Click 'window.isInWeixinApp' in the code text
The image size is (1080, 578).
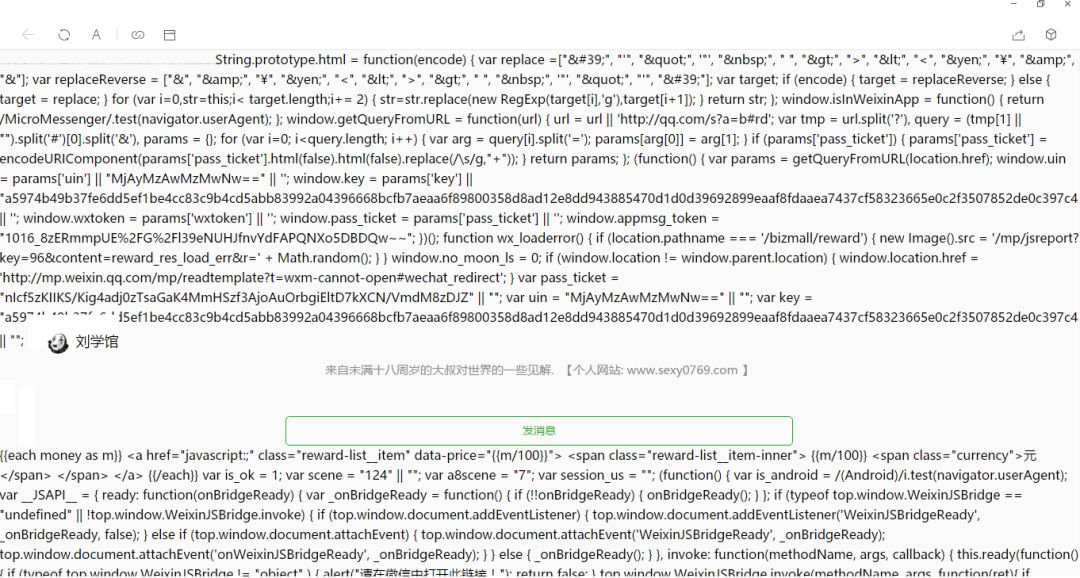click(866, 100)
